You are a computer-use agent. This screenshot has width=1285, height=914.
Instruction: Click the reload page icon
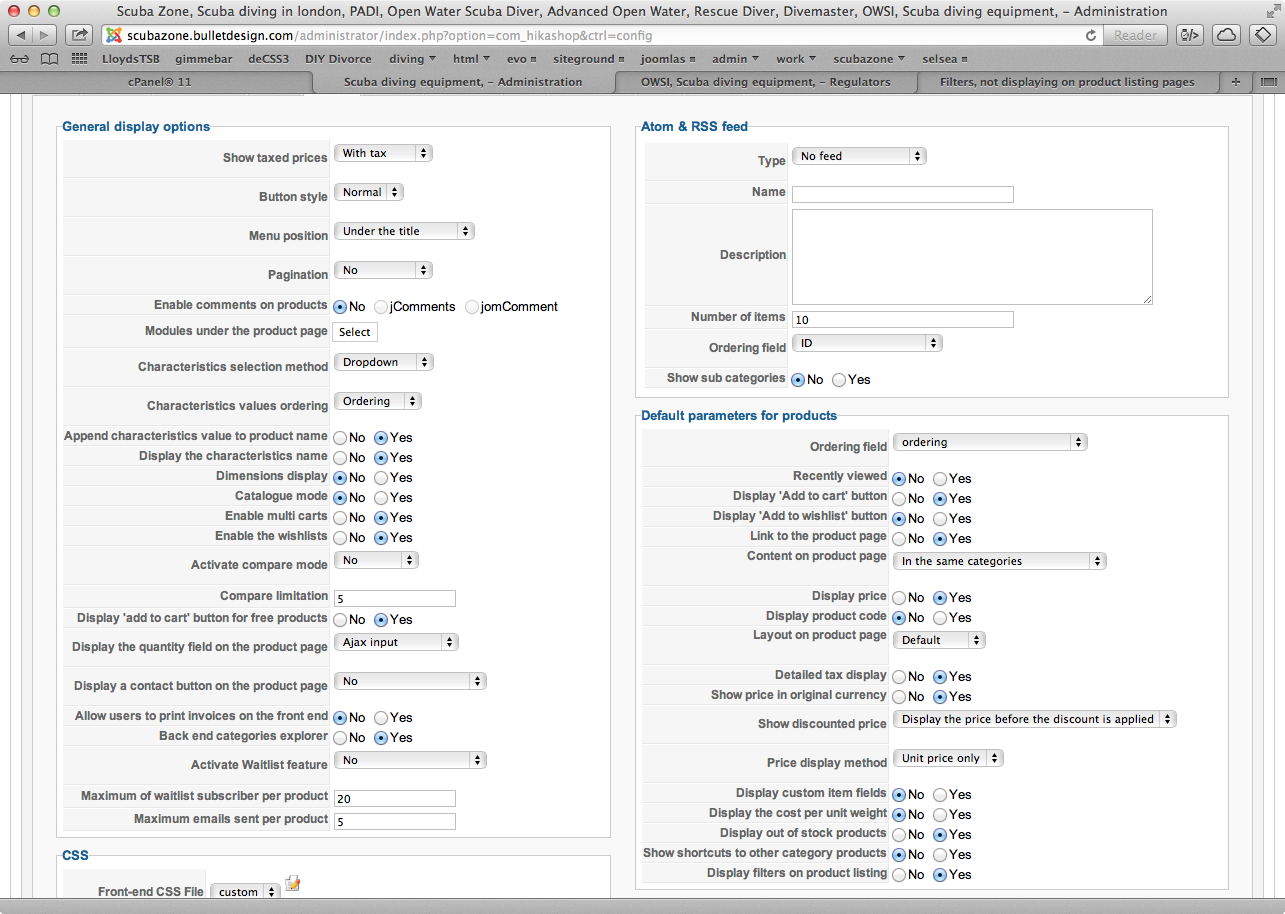click(1091, 35)
